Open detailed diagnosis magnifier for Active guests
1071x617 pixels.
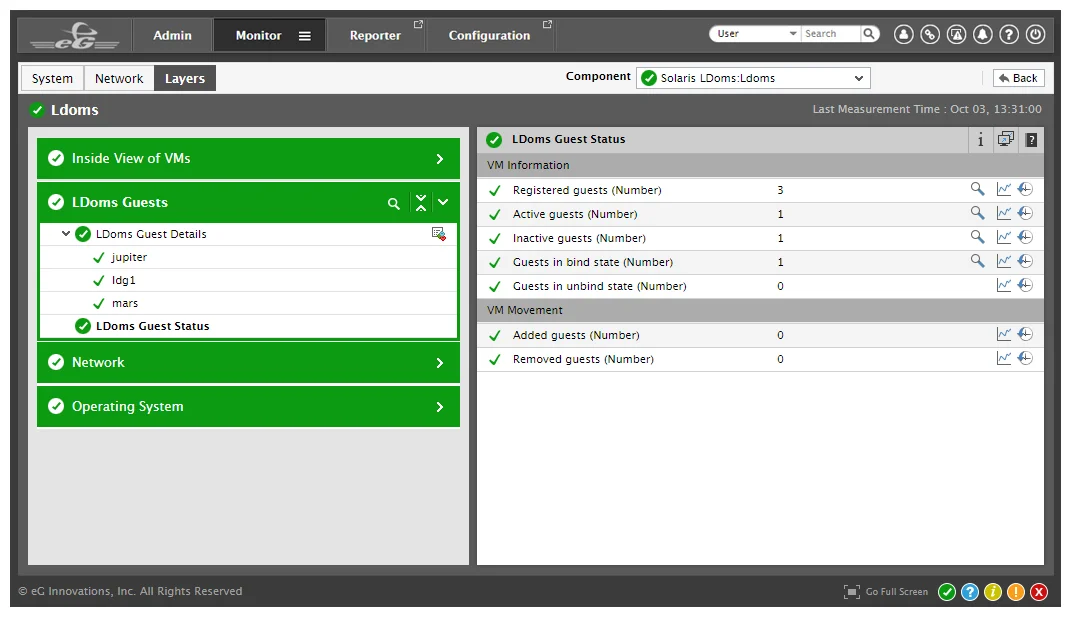977,213
